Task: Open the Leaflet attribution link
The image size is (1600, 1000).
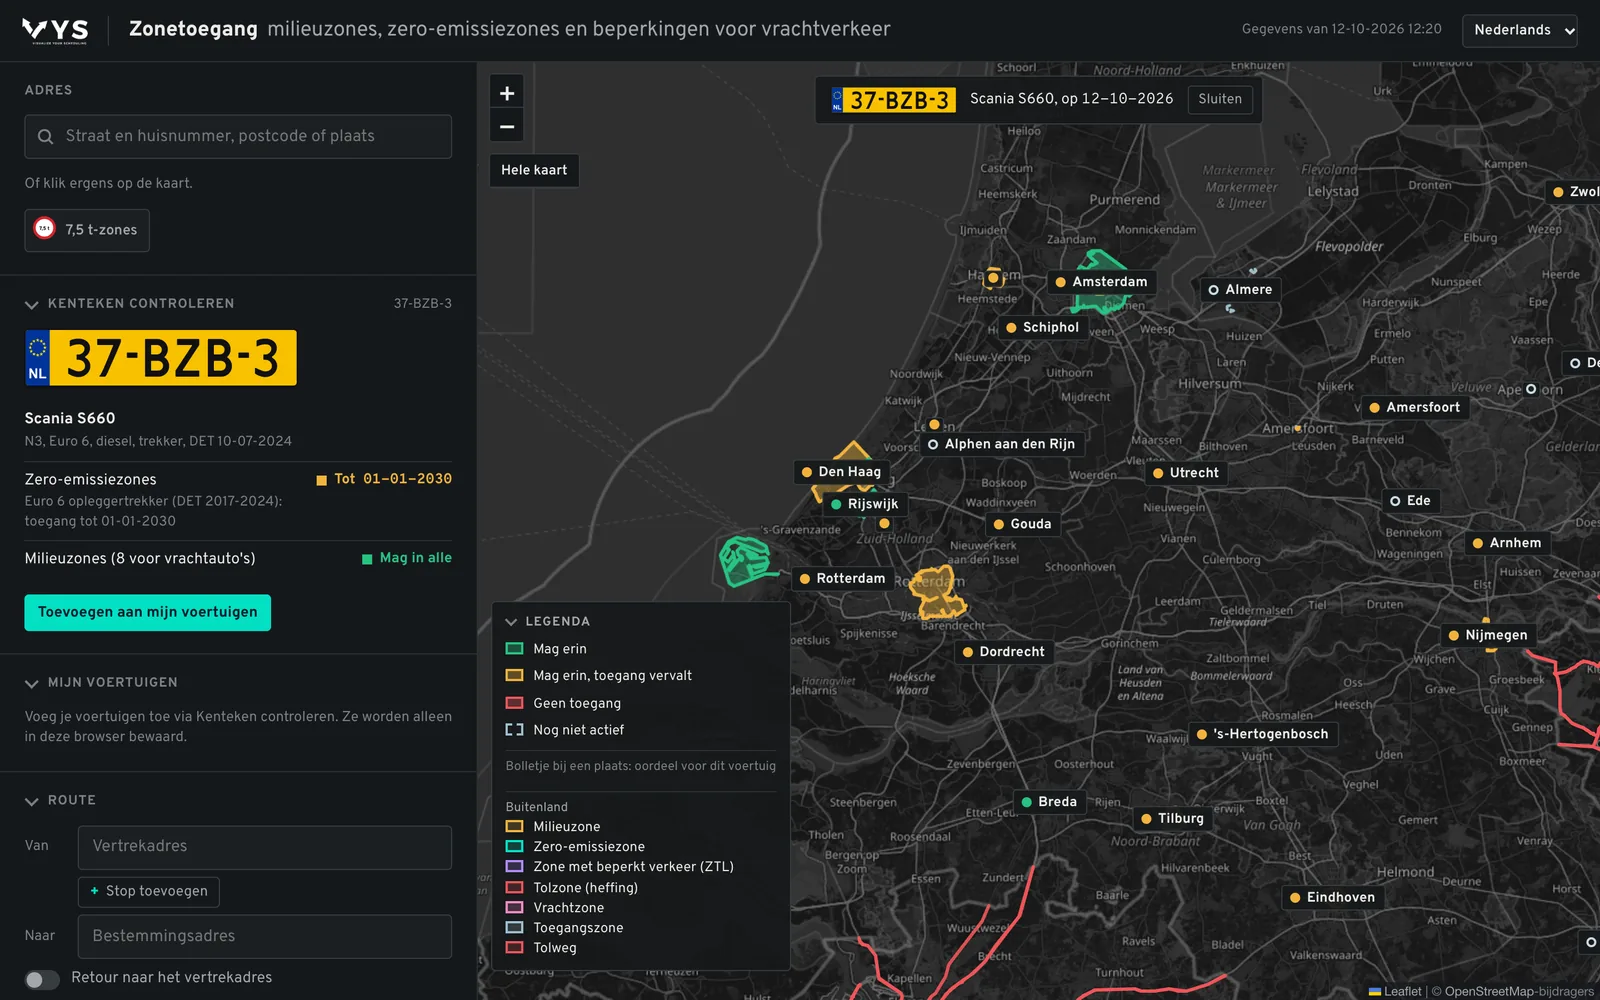Action: (x=1395, y=991)
